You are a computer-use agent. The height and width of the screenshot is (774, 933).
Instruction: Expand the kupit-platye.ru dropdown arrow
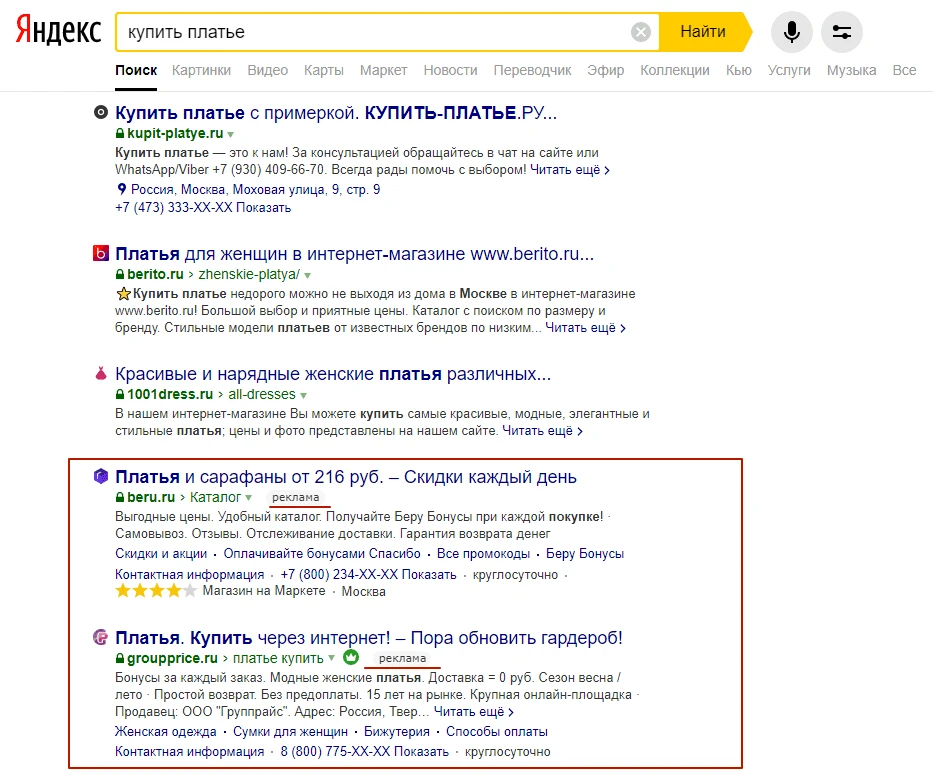click(231, 134)
